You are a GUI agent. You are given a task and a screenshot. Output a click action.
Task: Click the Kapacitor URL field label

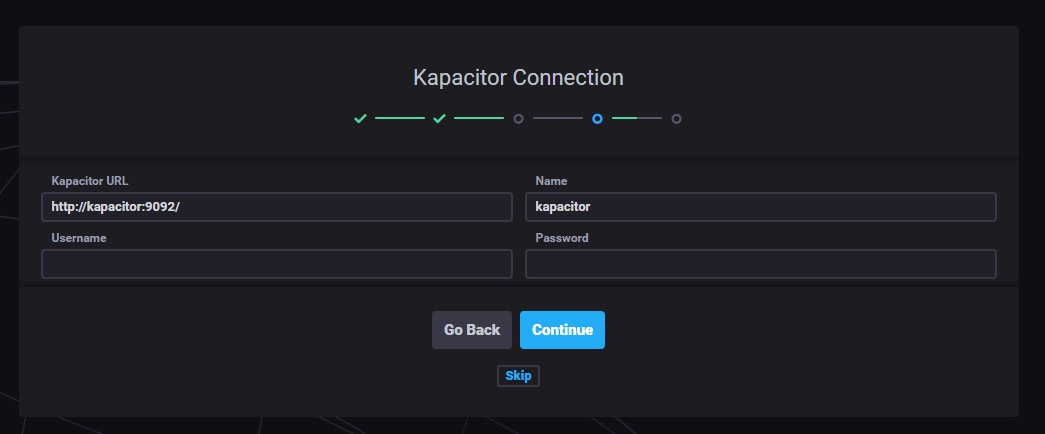click(x=90, y=181)
